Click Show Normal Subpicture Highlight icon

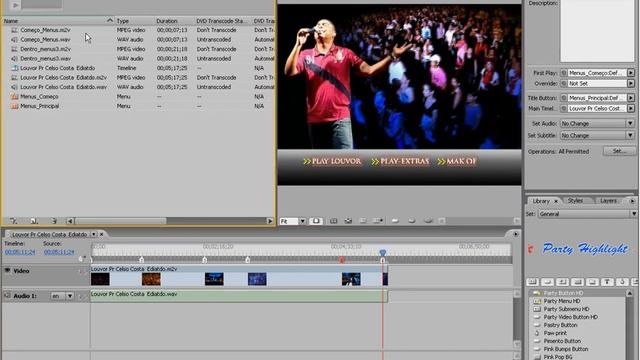tap(395, 221)
